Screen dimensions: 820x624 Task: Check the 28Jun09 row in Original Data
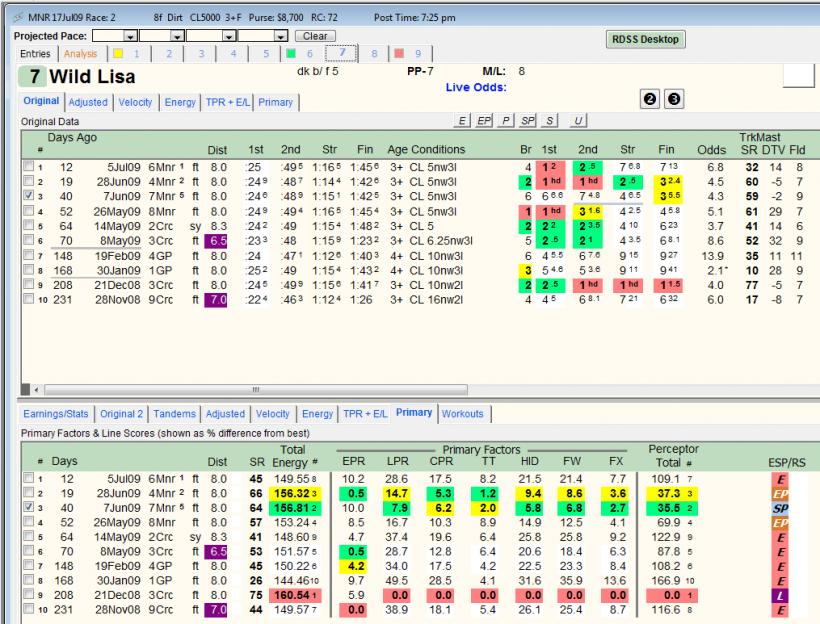pos(28,181)
